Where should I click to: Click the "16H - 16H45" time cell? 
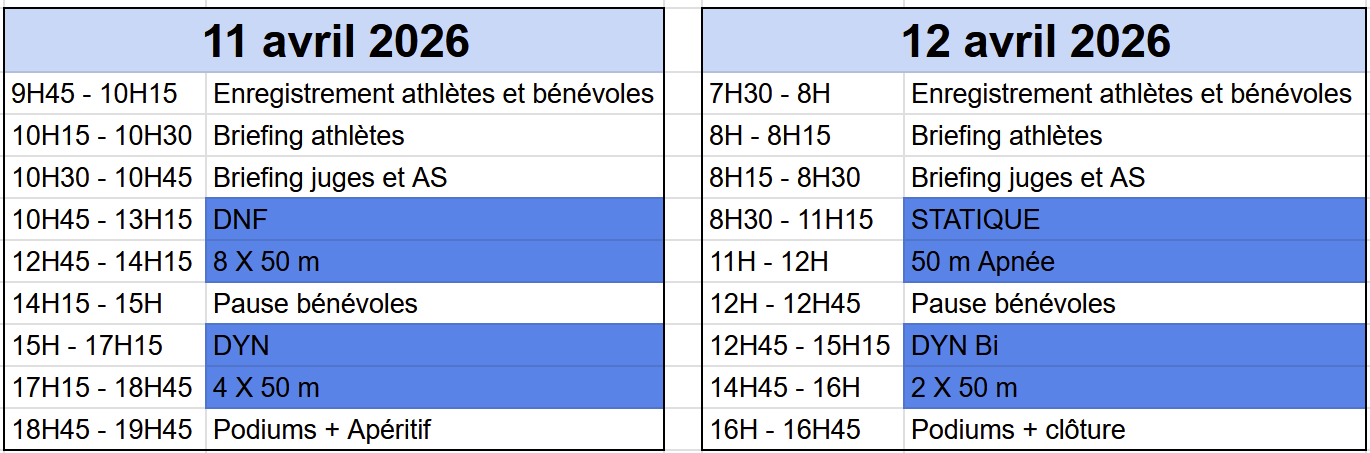(x=803, y=430)
